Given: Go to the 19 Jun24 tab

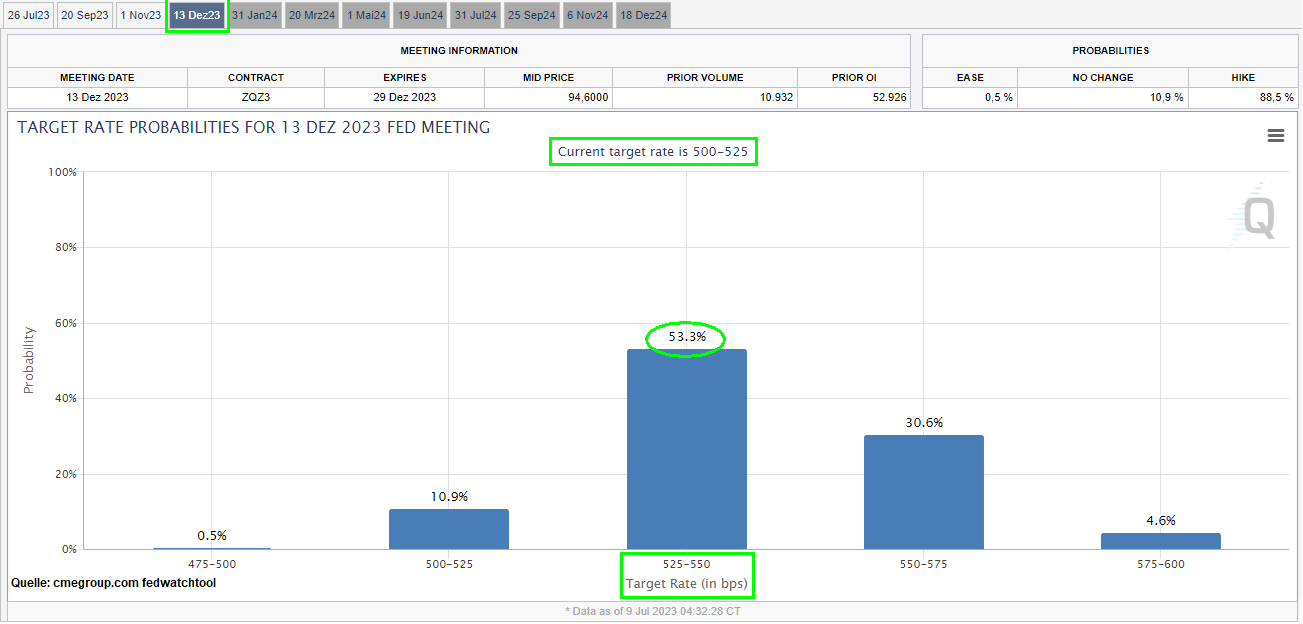Looking at the screenshot, I should coord(419,15).
